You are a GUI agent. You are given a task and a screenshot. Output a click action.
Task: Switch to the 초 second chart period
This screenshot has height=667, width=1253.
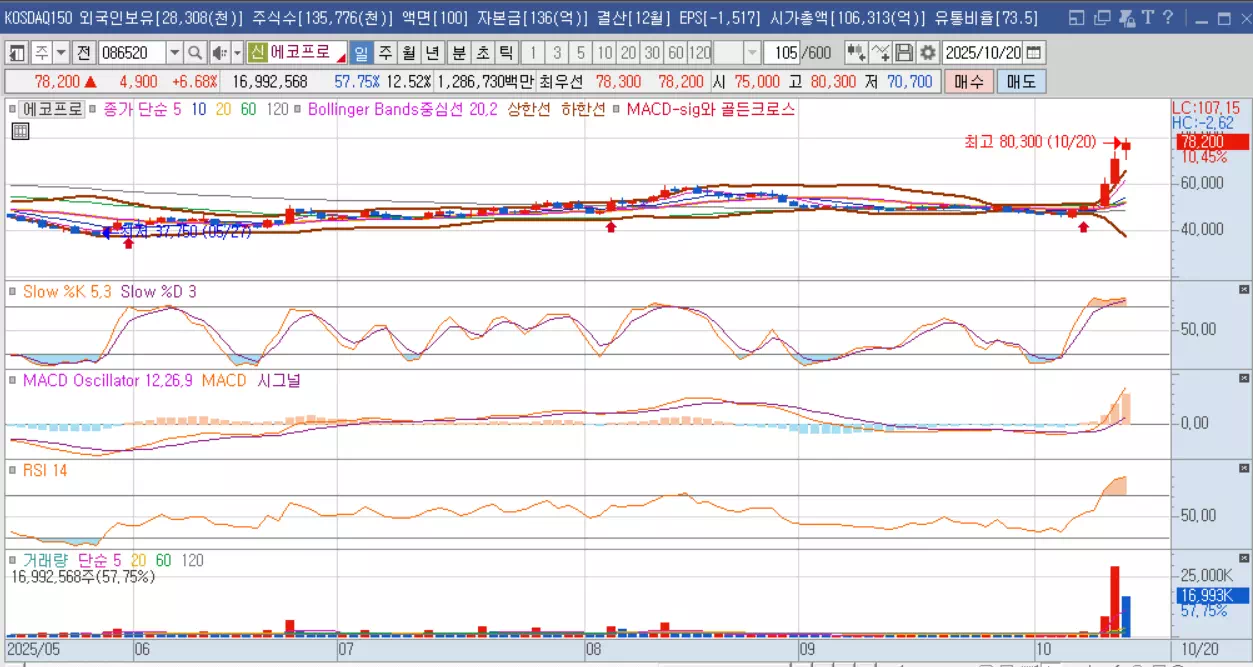[482, 53]
